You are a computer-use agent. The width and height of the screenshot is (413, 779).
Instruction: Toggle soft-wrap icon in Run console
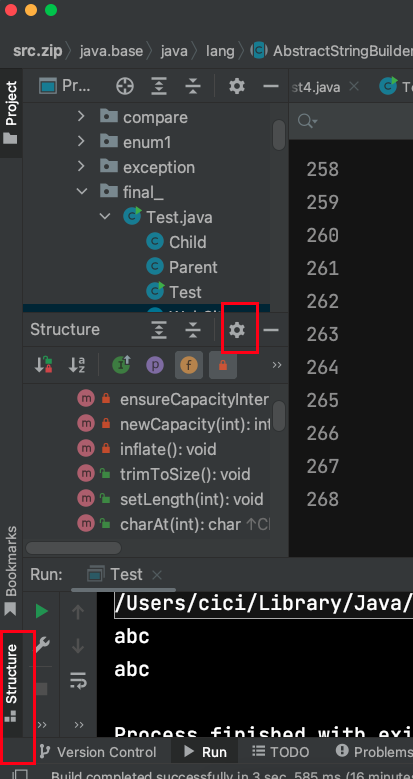pos(78,679)
